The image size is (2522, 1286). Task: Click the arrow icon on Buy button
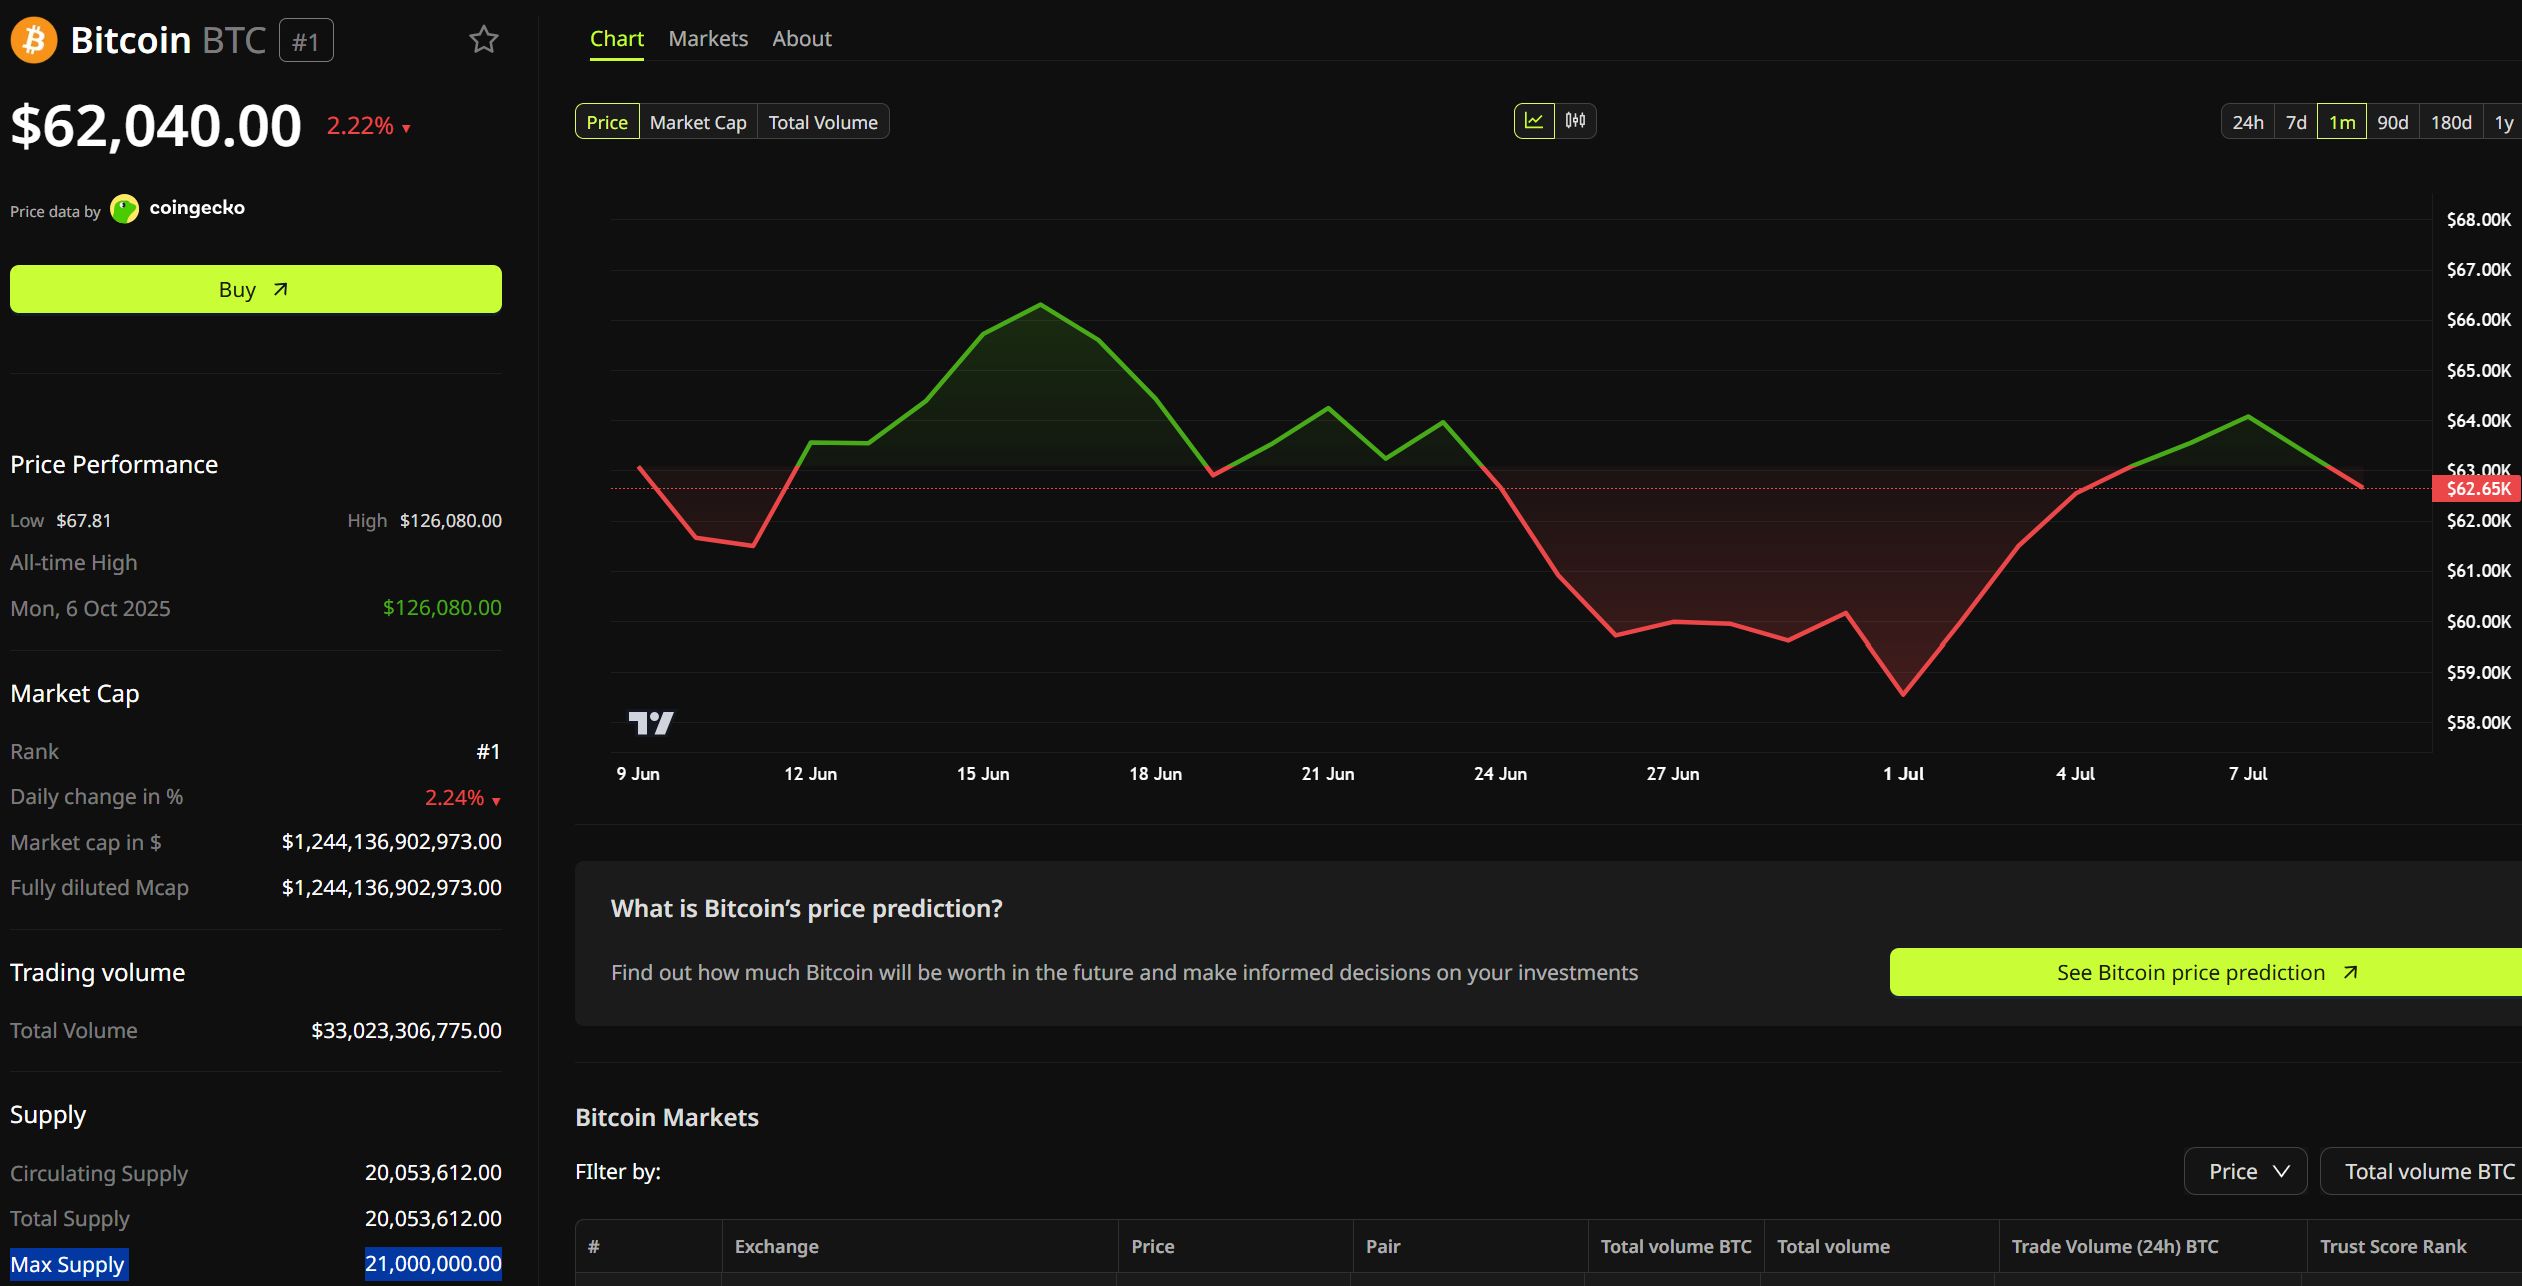281,289
